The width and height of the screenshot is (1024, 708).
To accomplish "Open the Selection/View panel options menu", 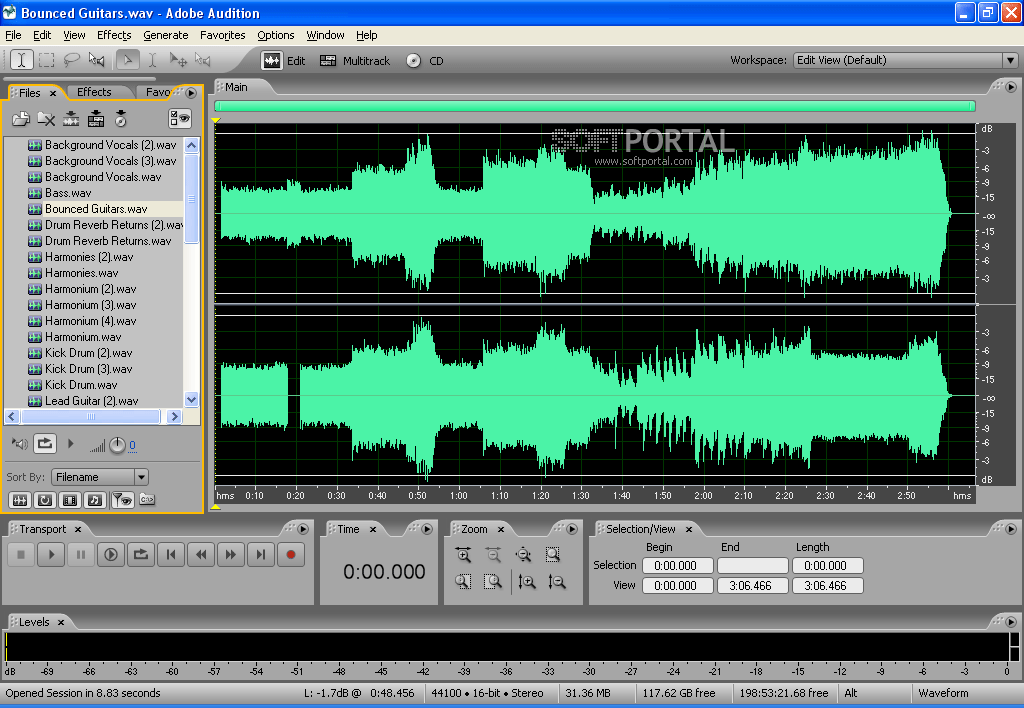I will click(x=1011, y=529).
